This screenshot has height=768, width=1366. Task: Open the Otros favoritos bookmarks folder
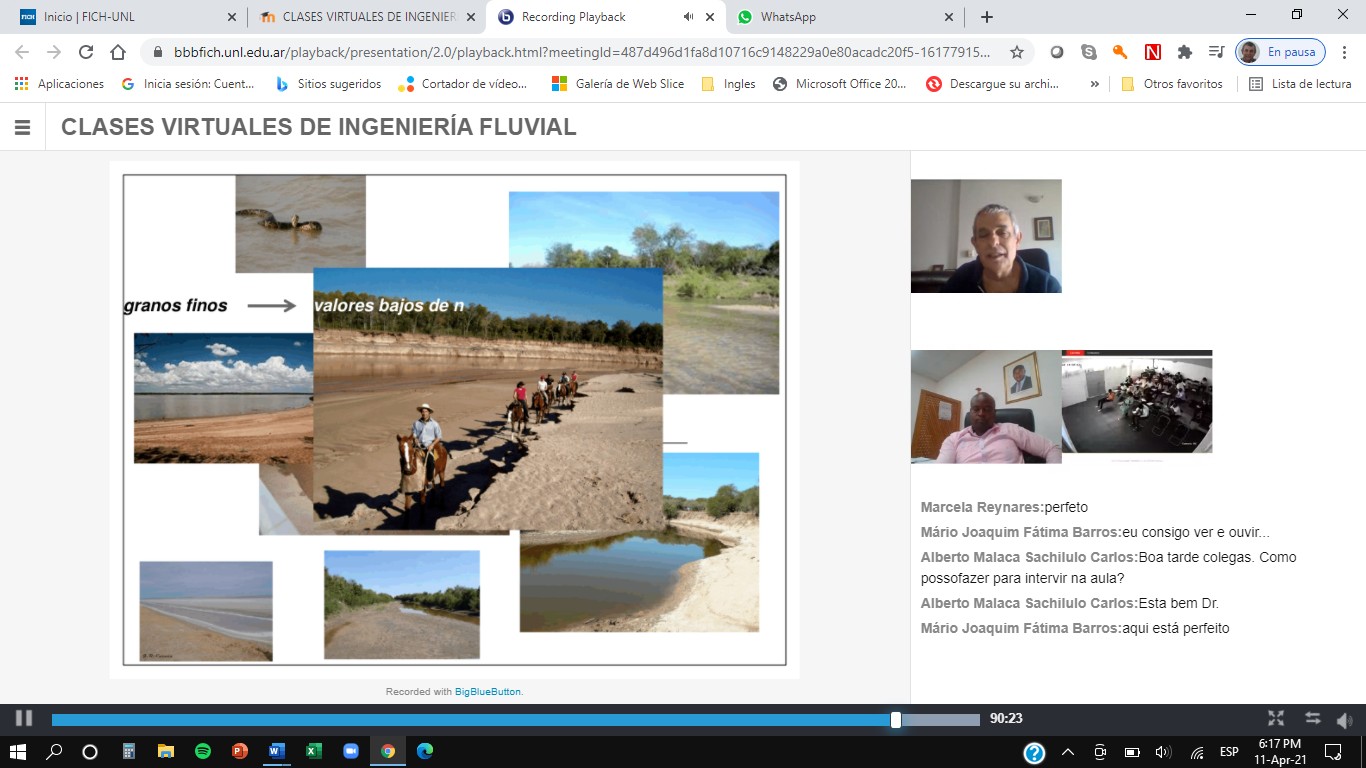[x=1172, y=84]
